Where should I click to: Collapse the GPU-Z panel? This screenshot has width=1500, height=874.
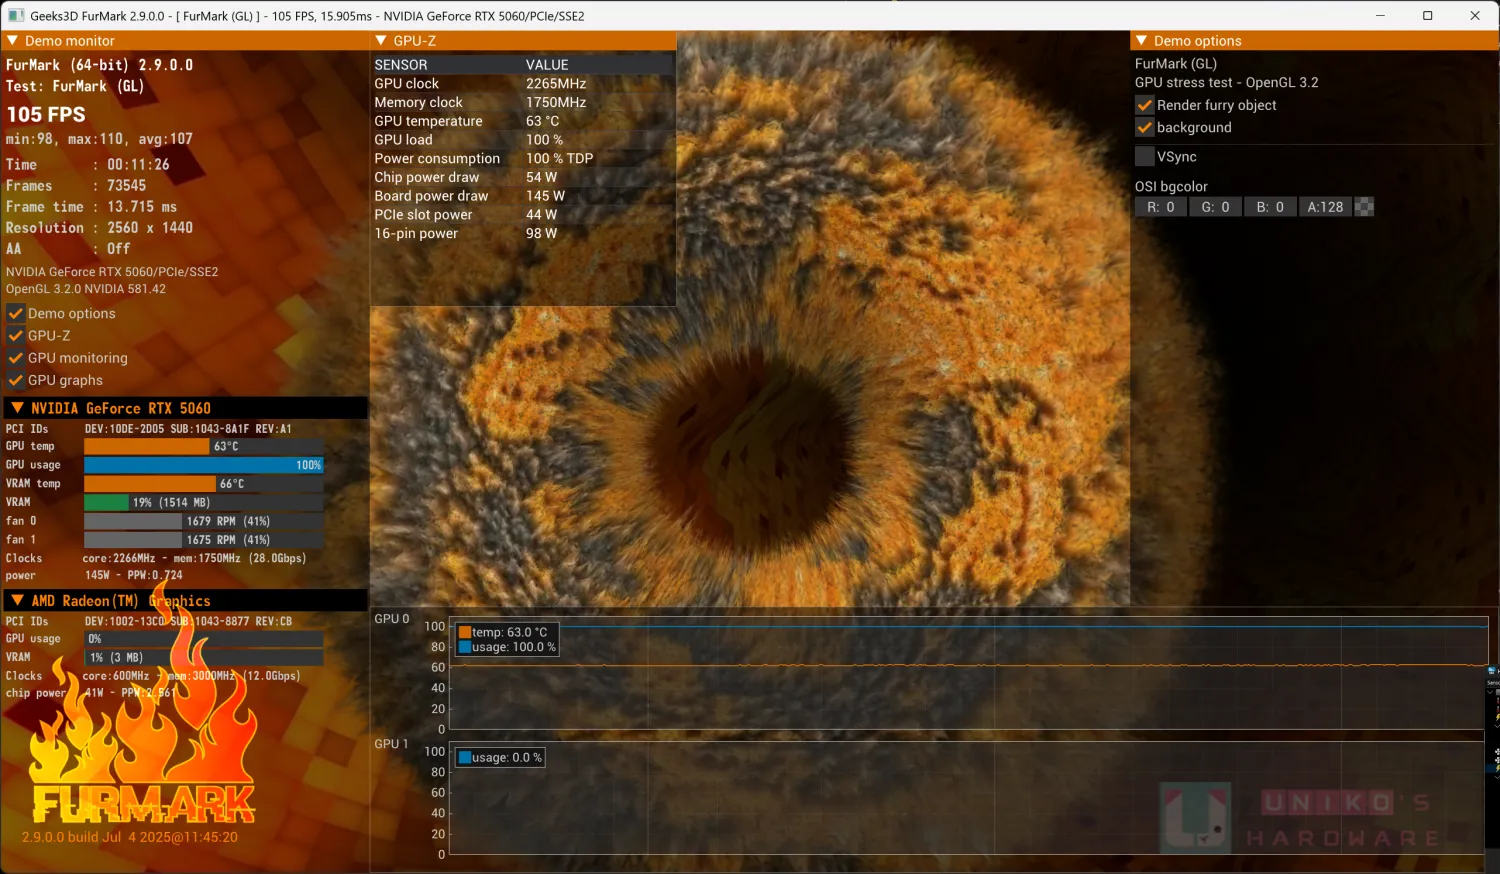[381, 41]
